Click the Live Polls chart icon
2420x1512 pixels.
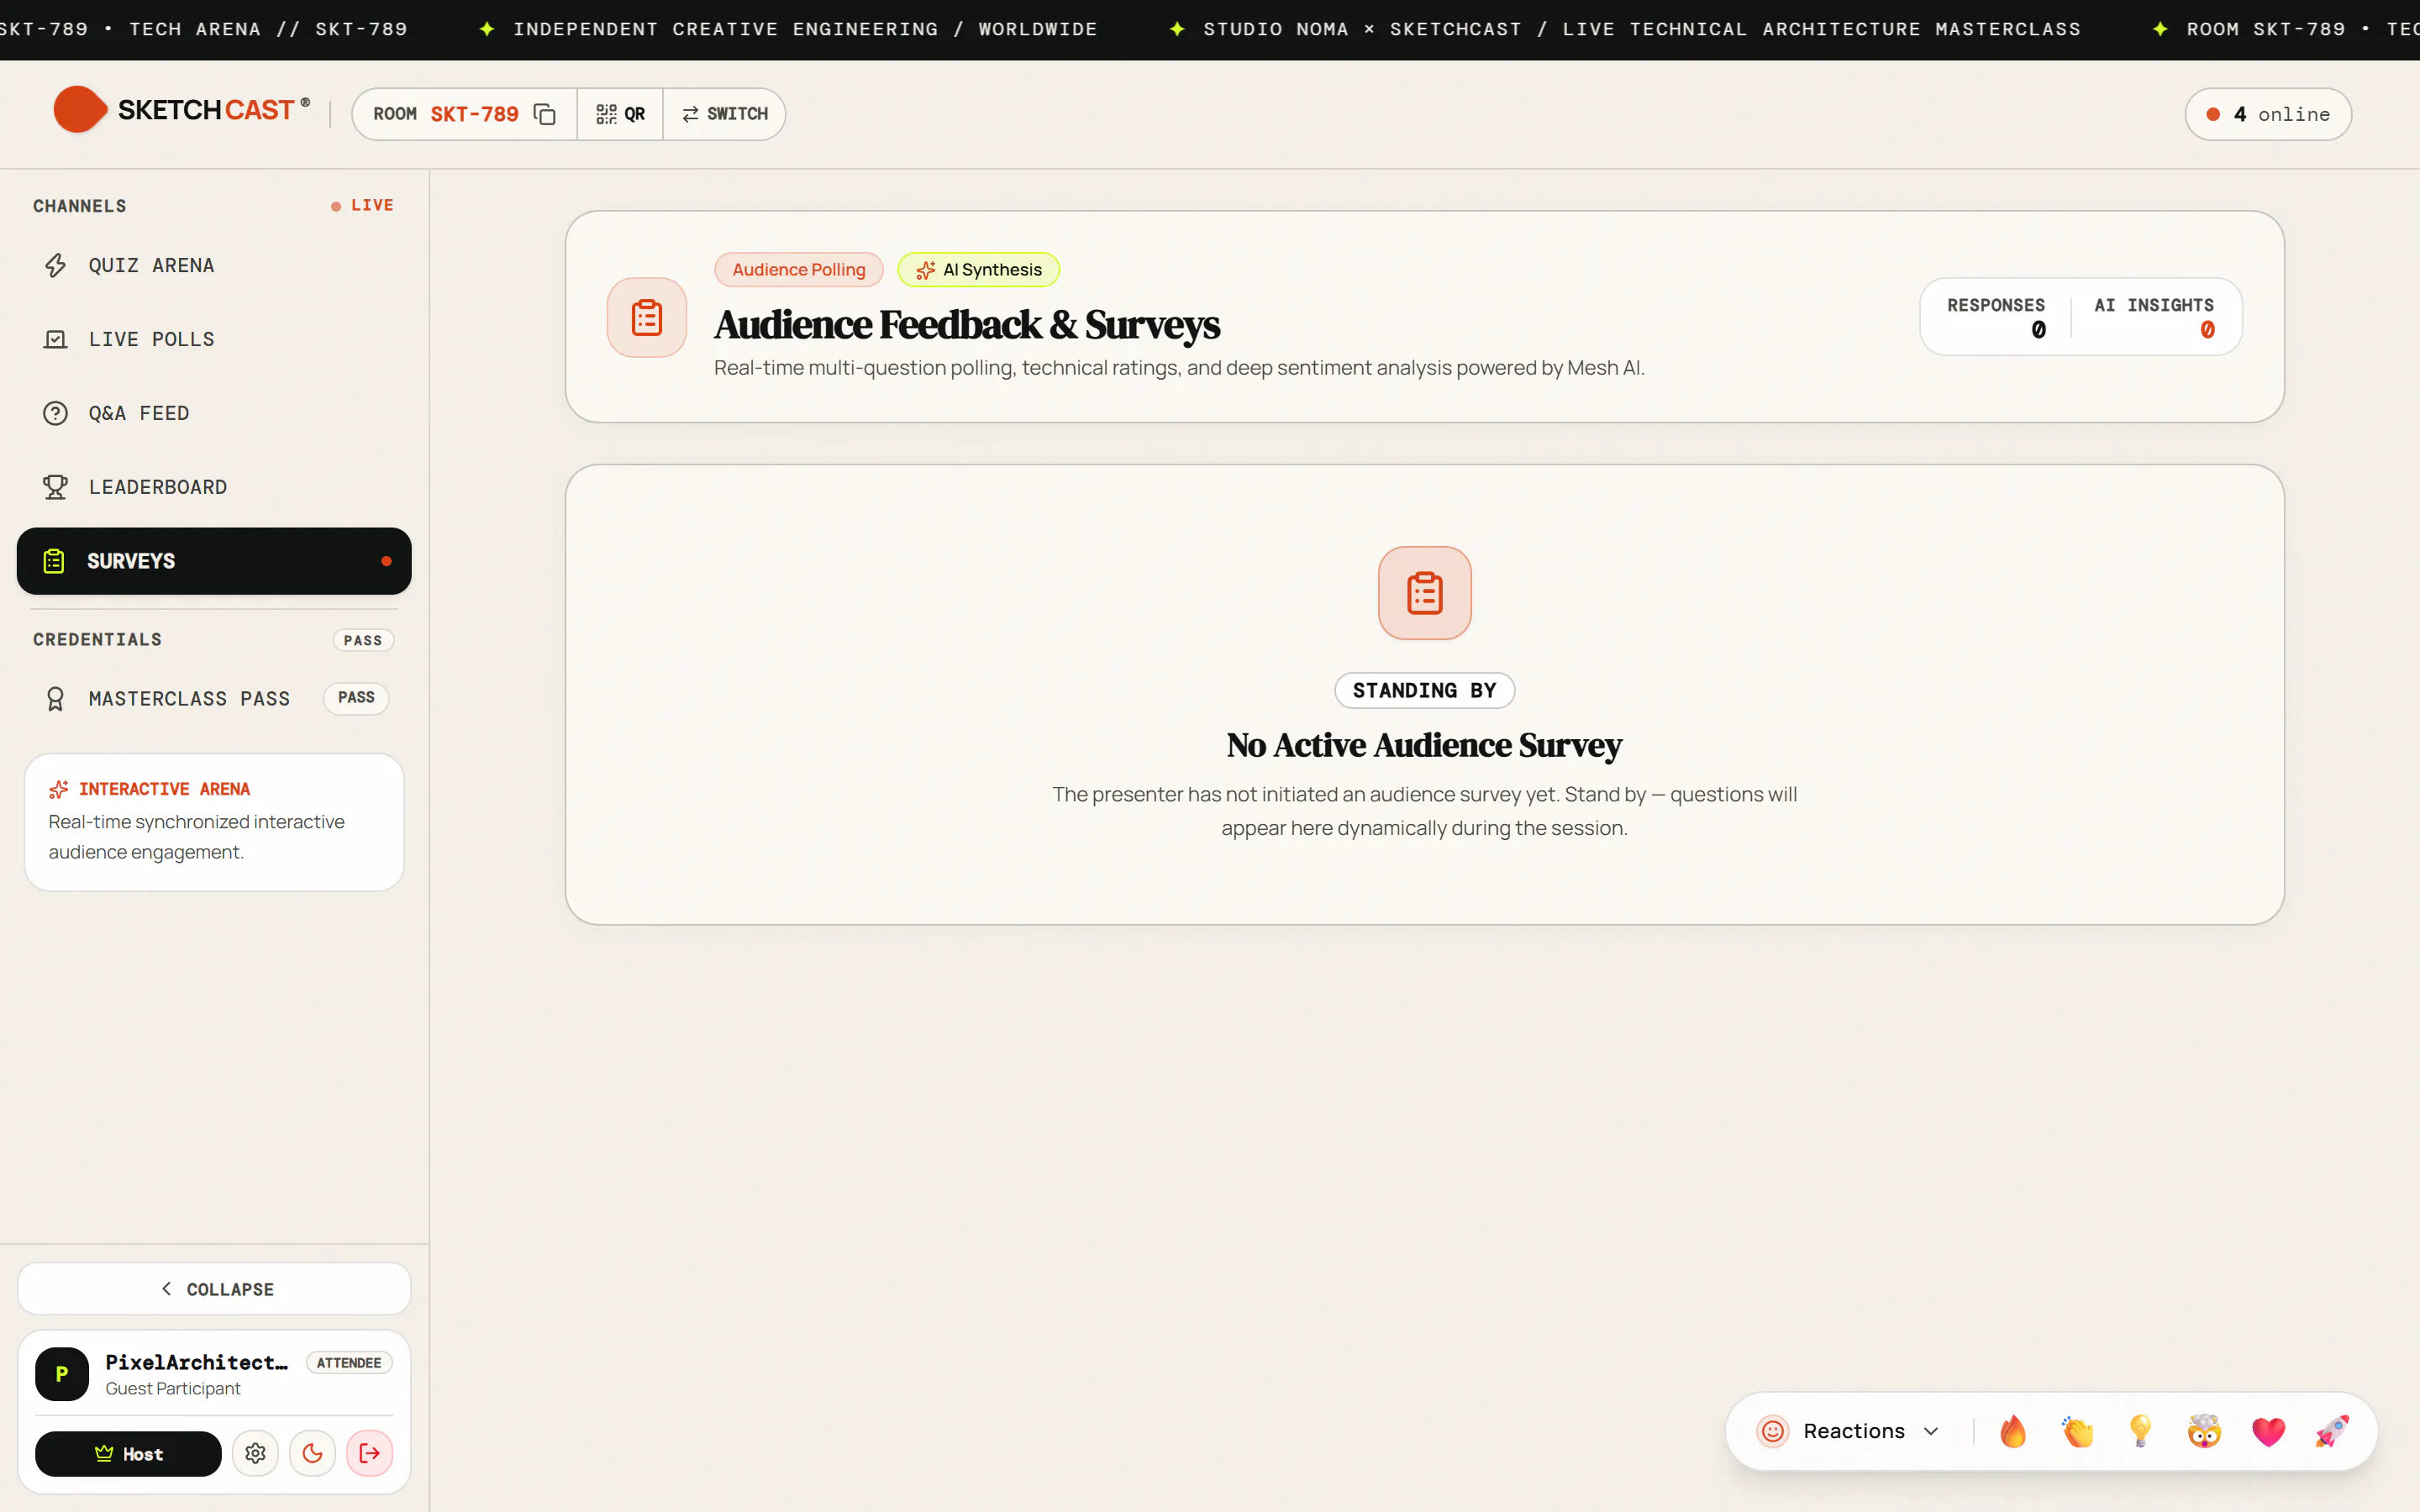(x=55, y=339)
